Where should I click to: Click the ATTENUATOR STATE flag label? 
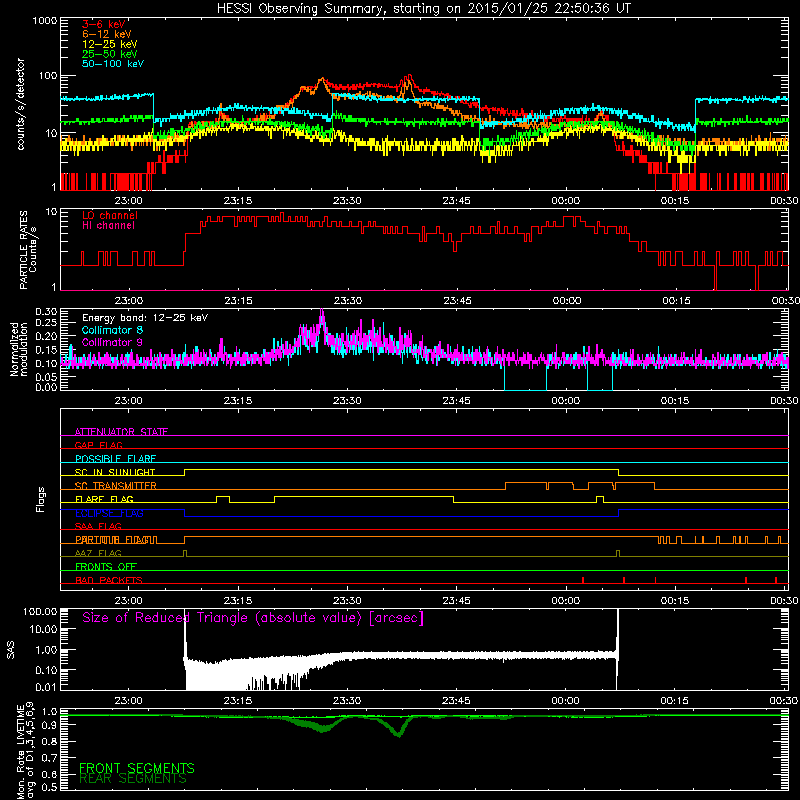121,432
